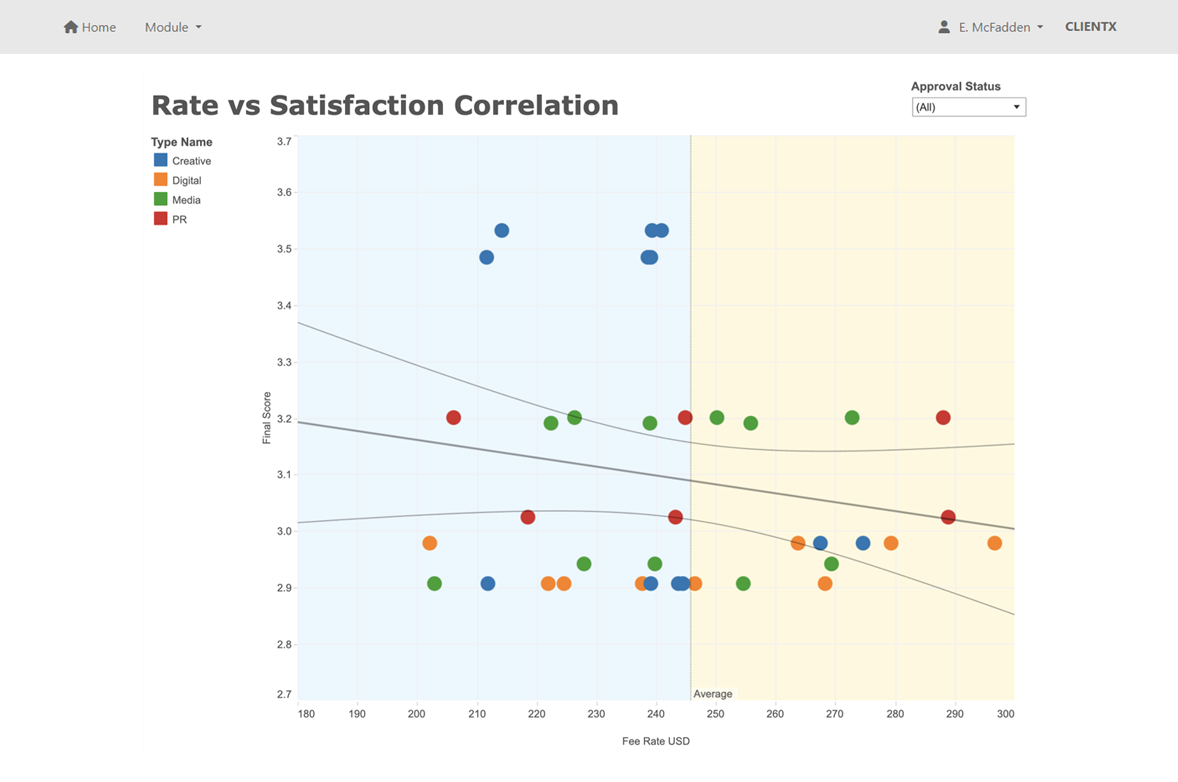Select the red data point at fee 245

point(685,417)
